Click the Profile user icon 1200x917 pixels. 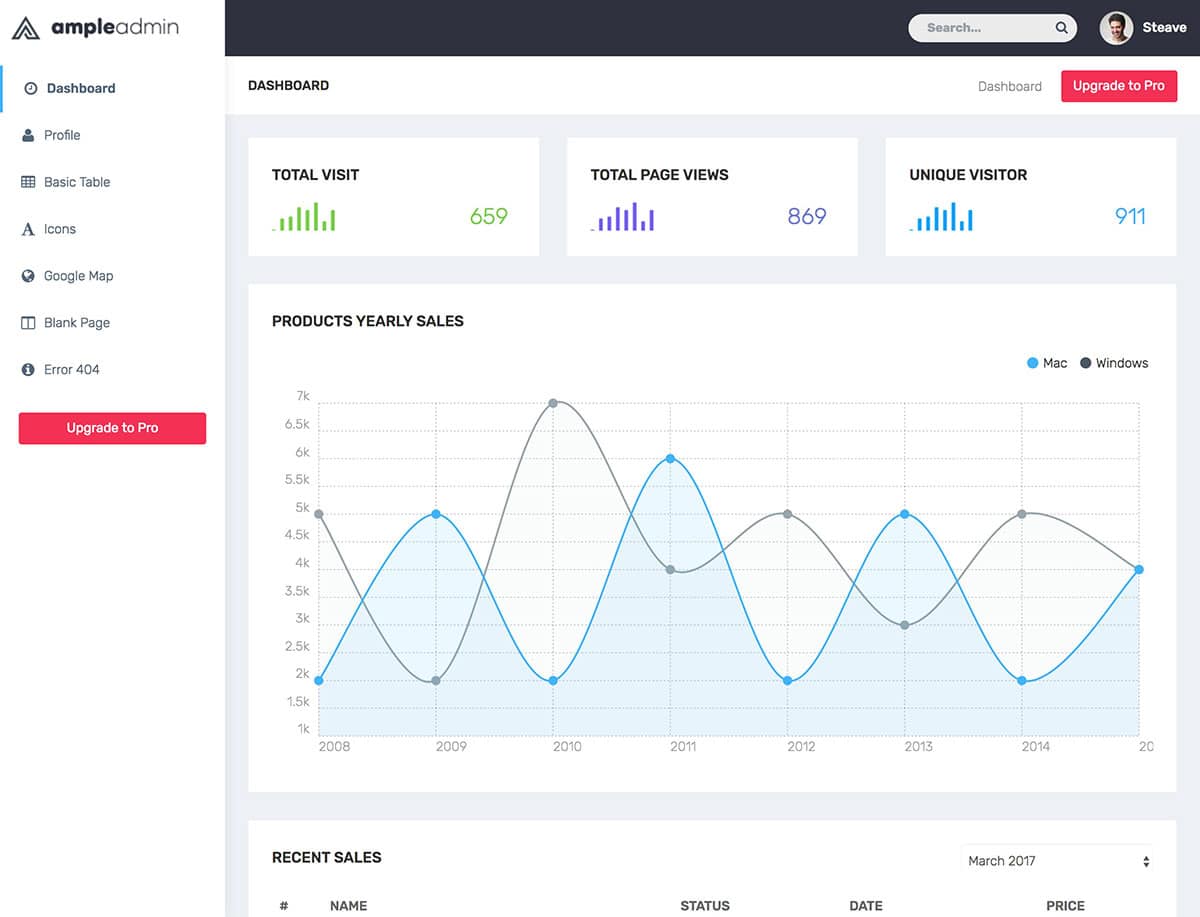(x=28, y=135)
